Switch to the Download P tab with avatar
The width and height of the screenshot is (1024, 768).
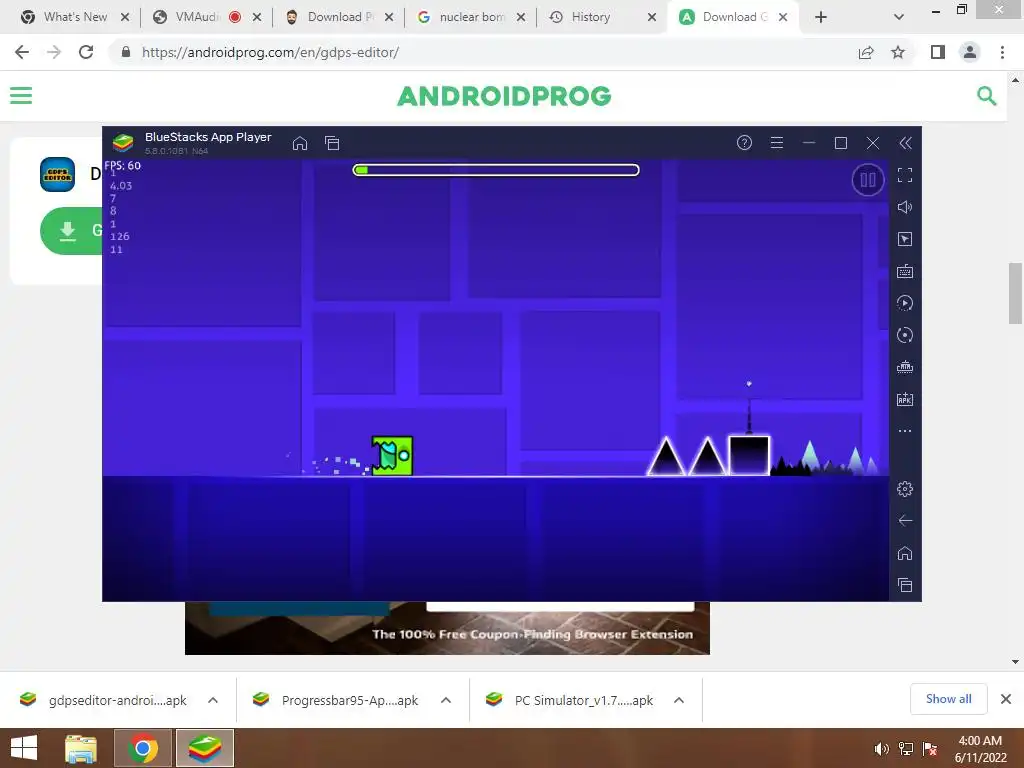click(x=339, y=17)
